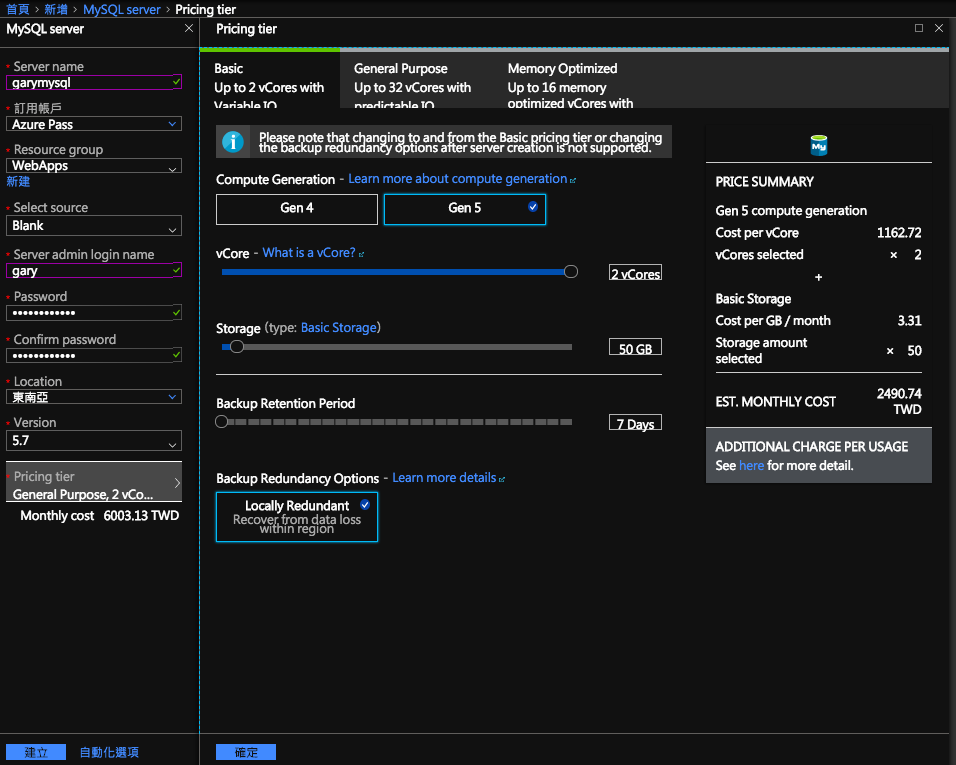Image resolution: width=956 pixels, height=765 pixels.
Task: Click the info icon in the notice banner
Action: [x=232, y=141]
